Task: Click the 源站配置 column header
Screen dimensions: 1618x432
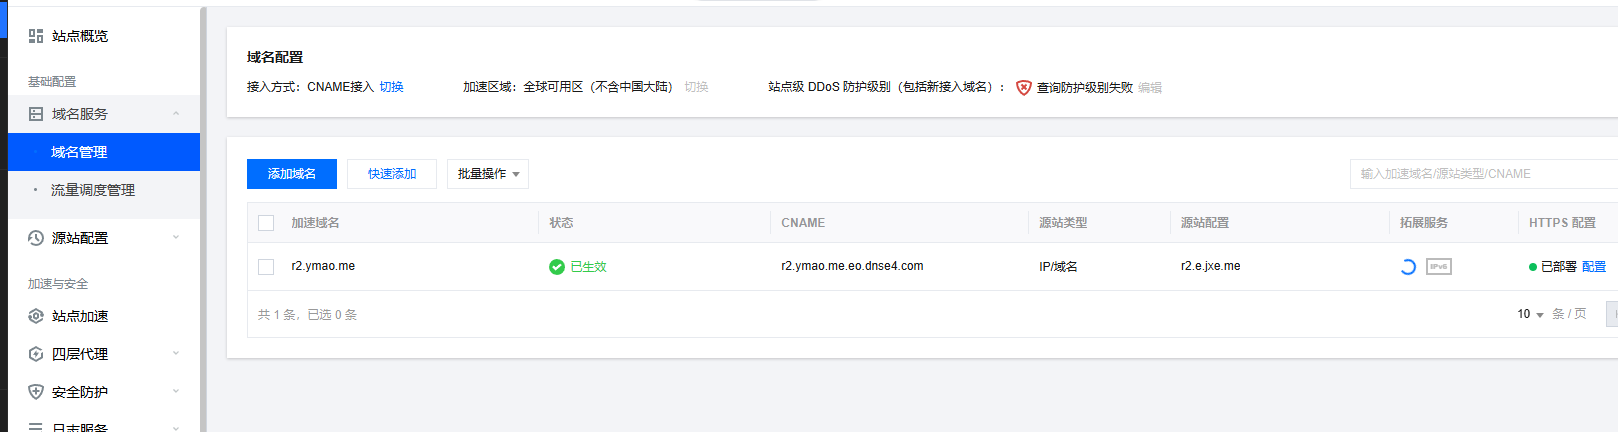Action: (1205, 223)
